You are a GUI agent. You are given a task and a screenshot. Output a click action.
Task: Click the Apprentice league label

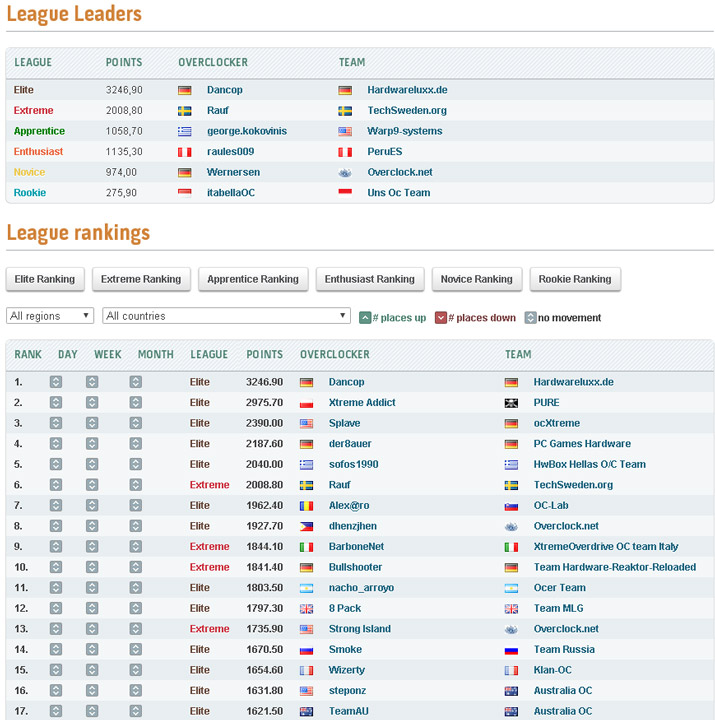click(39, 131)
